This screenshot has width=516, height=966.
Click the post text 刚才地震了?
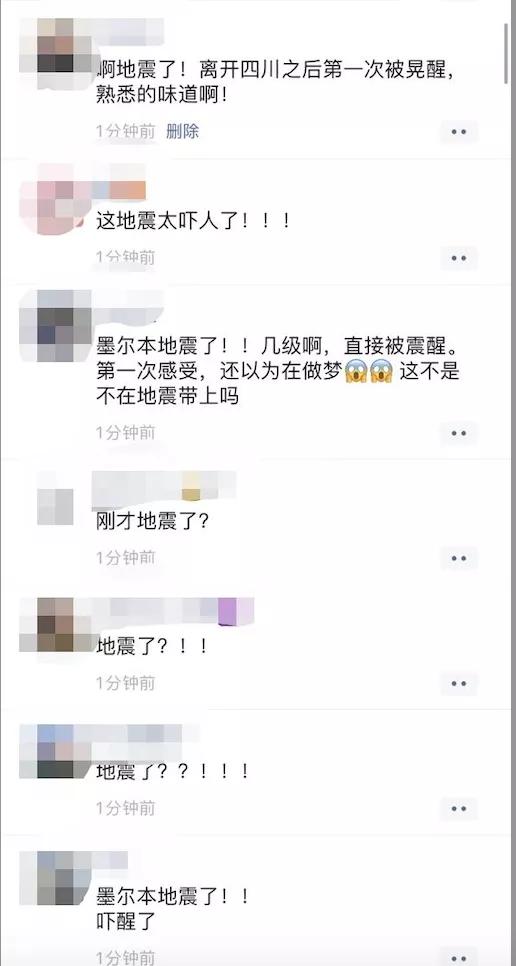click(x=153, y=522)
